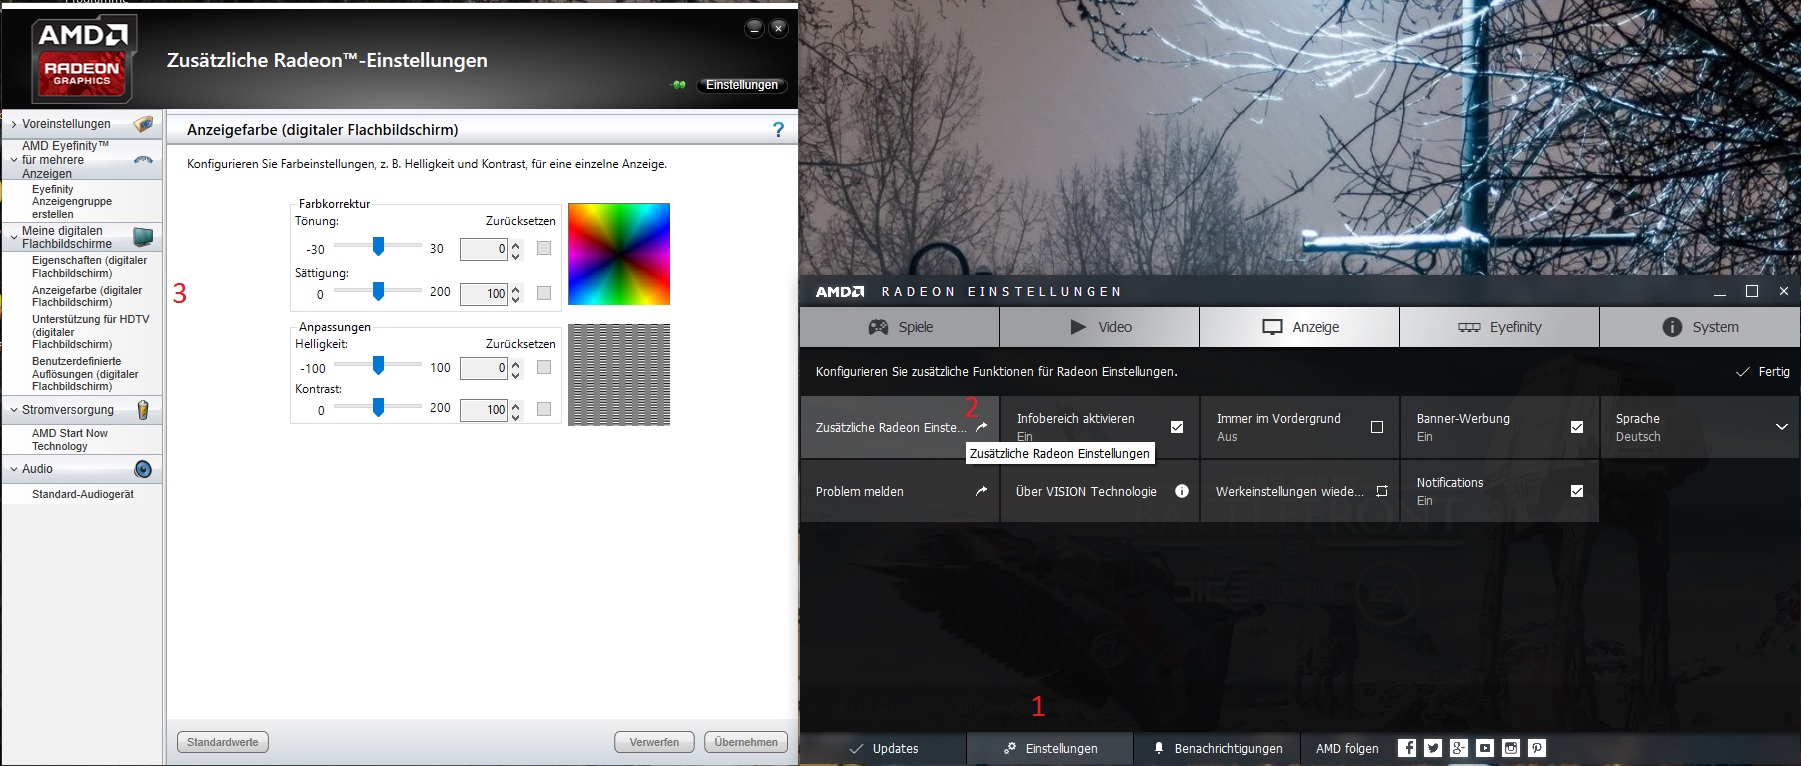Open AMD's Twitter page icon
Image resolution: width=1801 pixels, height=766 pixels.
(x=1433, y=748)
